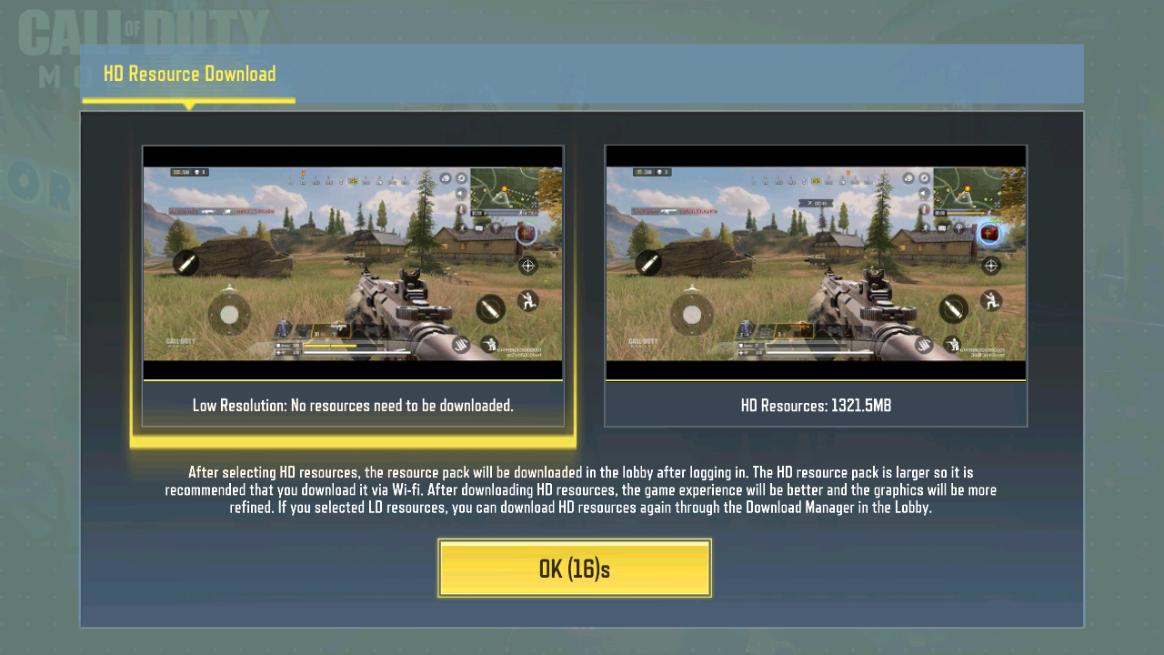Tap glowing red skill icon in HD preview

click(x=990, y=234)
